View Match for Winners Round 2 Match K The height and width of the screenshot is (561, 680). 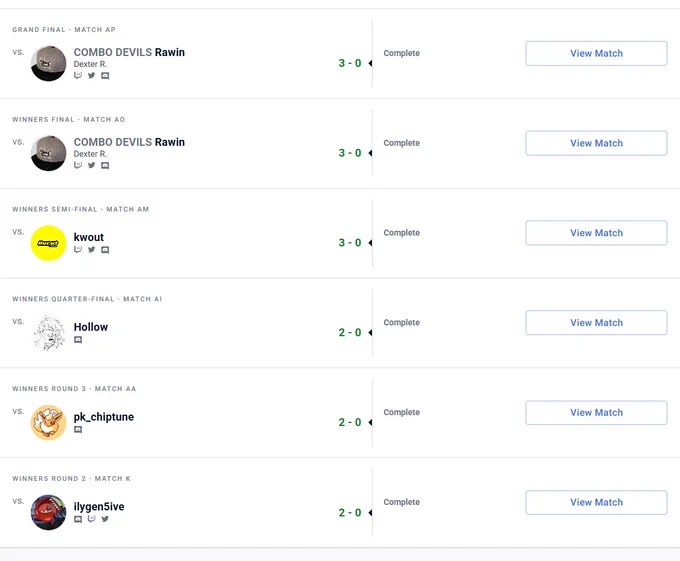point(596,502)
